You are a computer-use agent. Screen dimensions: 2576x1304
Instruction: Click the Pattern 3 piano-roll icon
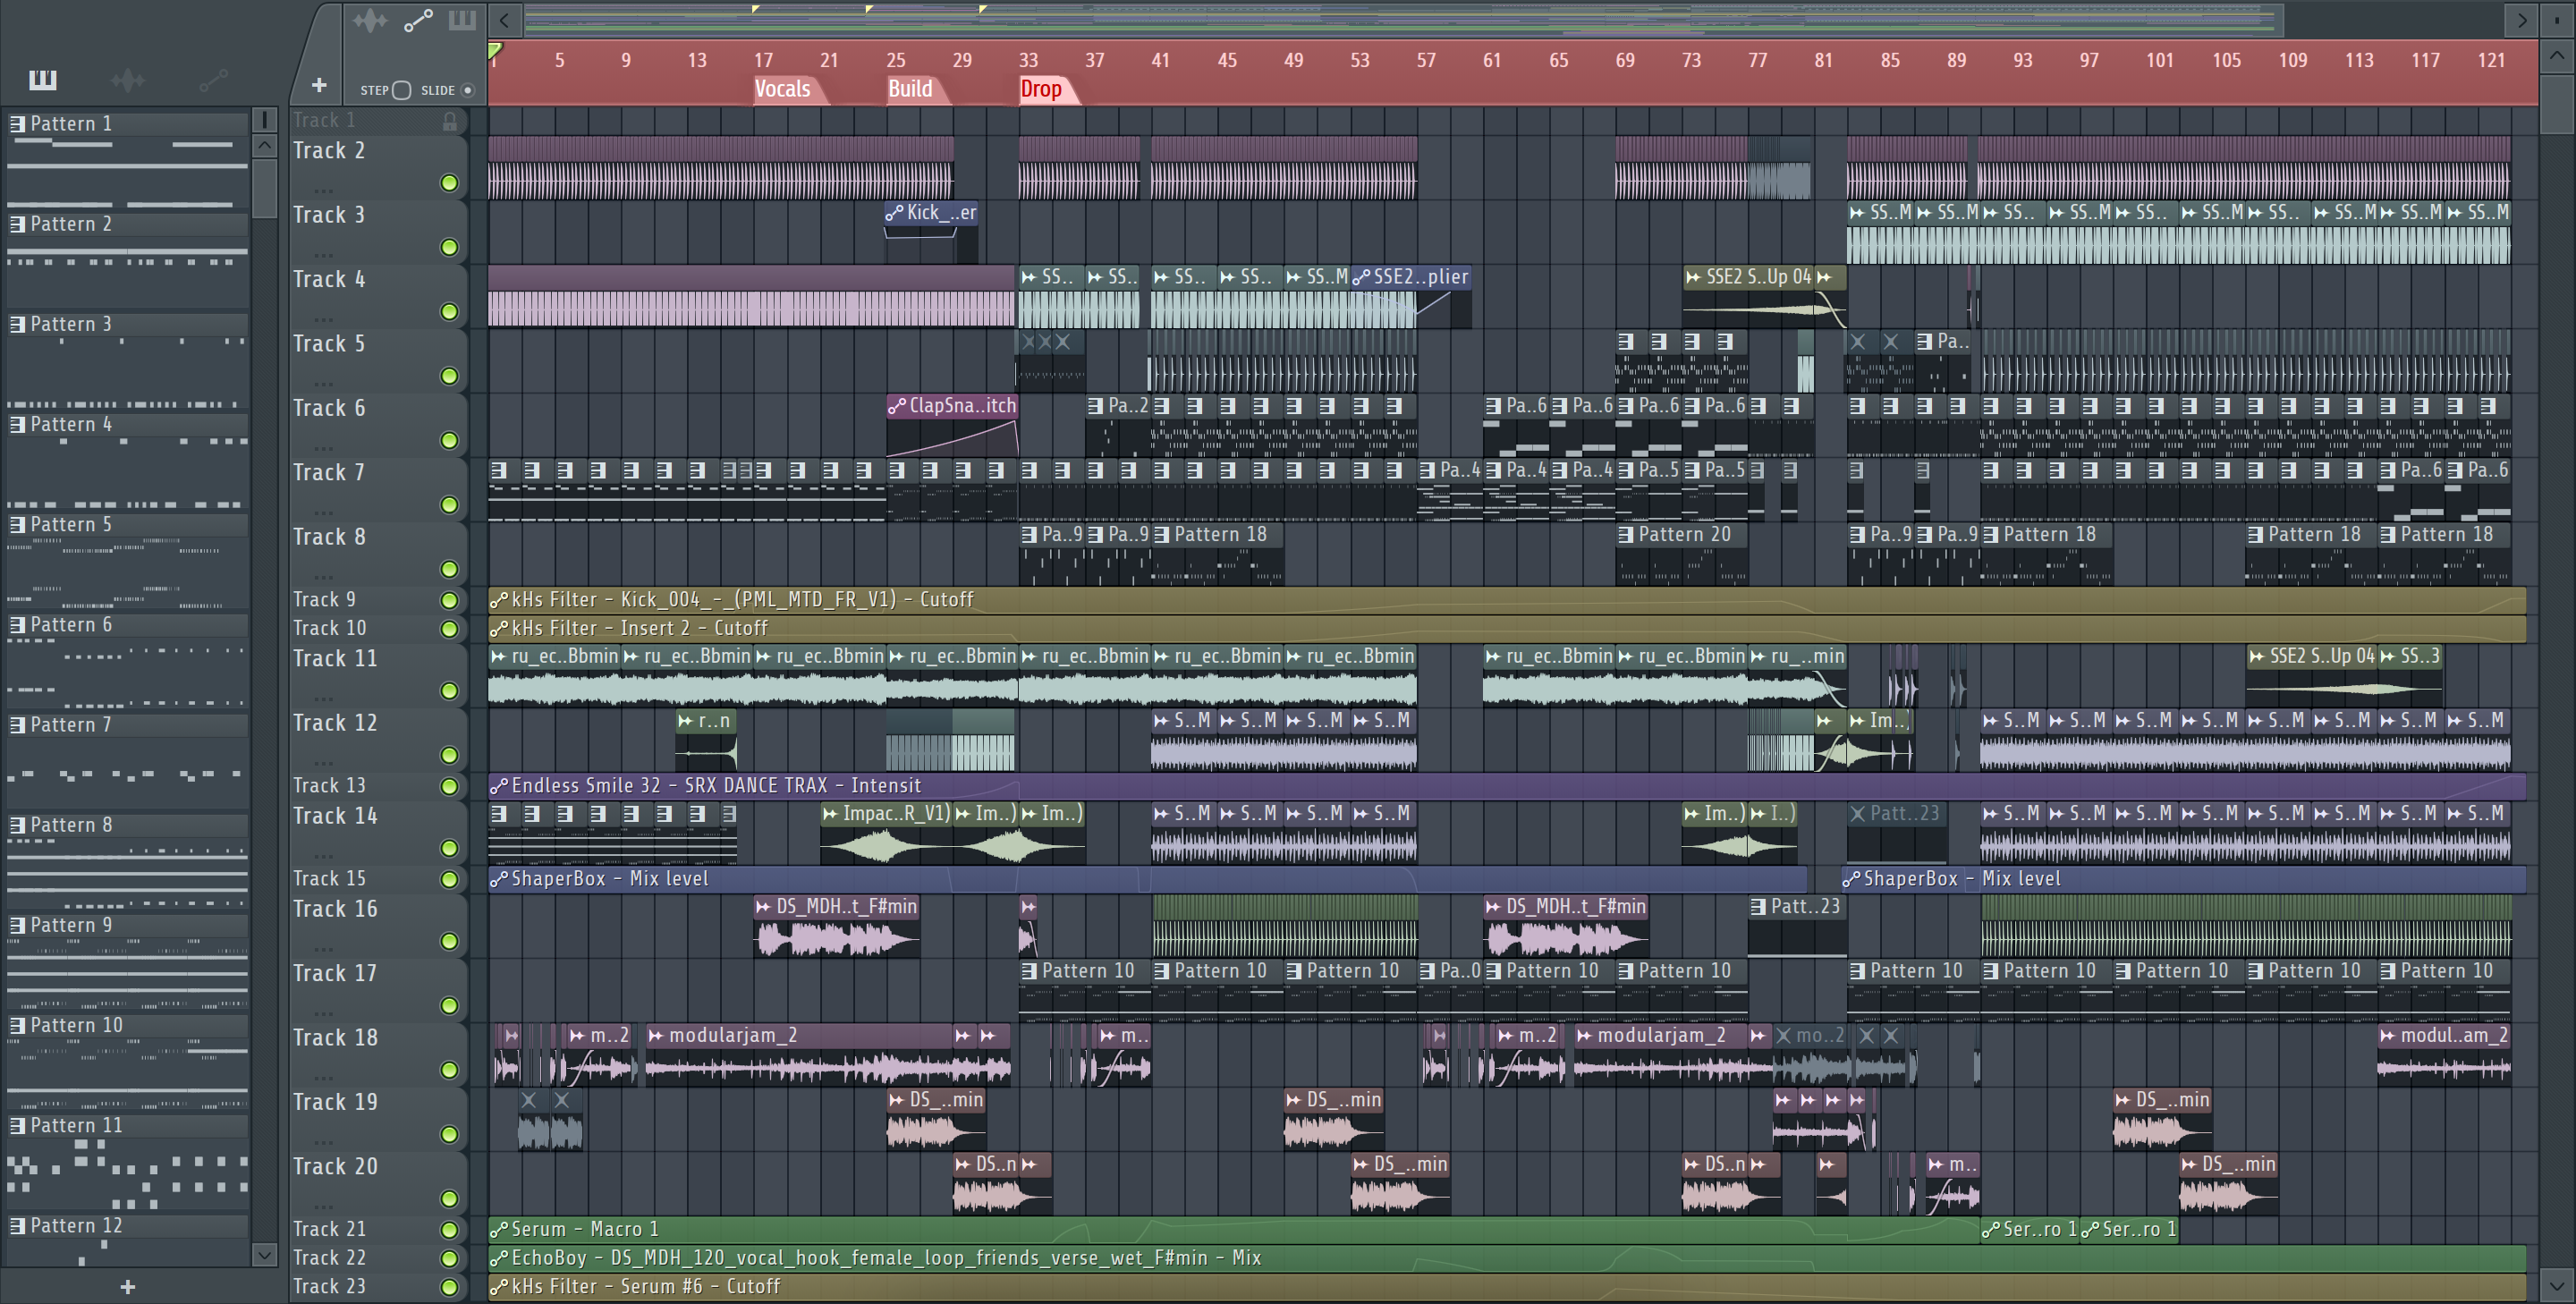point(17,324)
